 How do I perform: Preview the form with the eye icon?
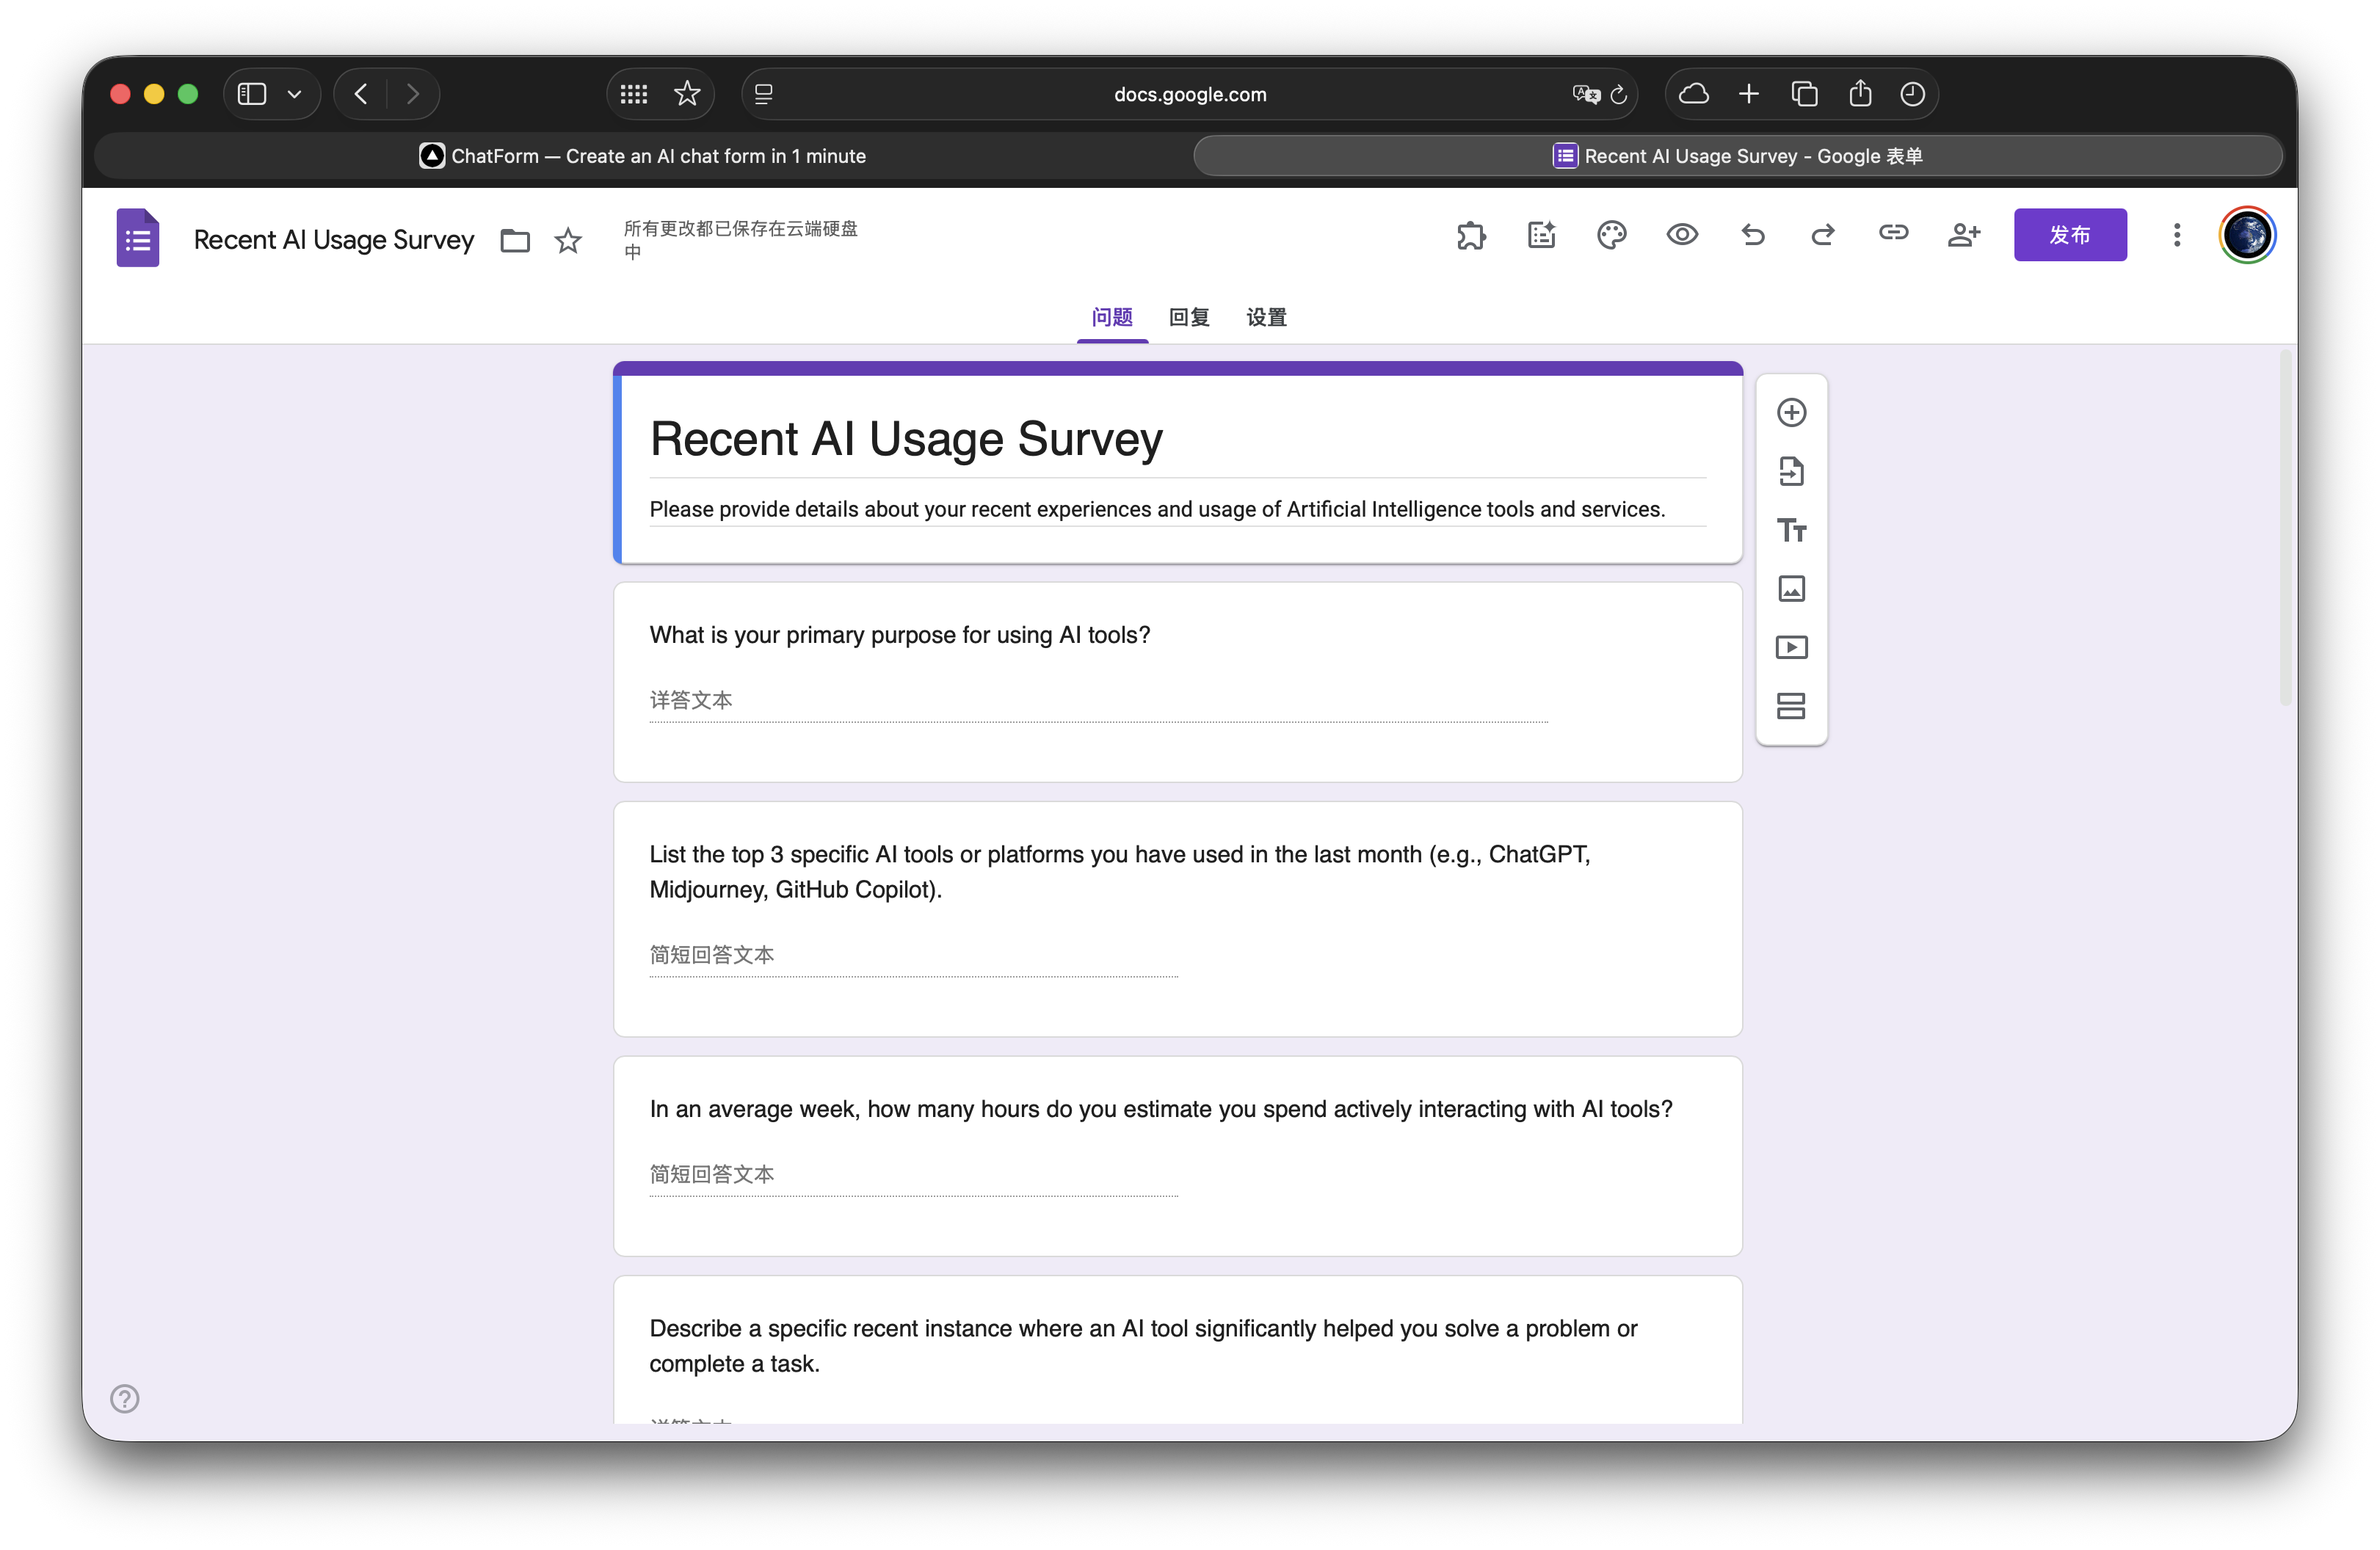1682,235
